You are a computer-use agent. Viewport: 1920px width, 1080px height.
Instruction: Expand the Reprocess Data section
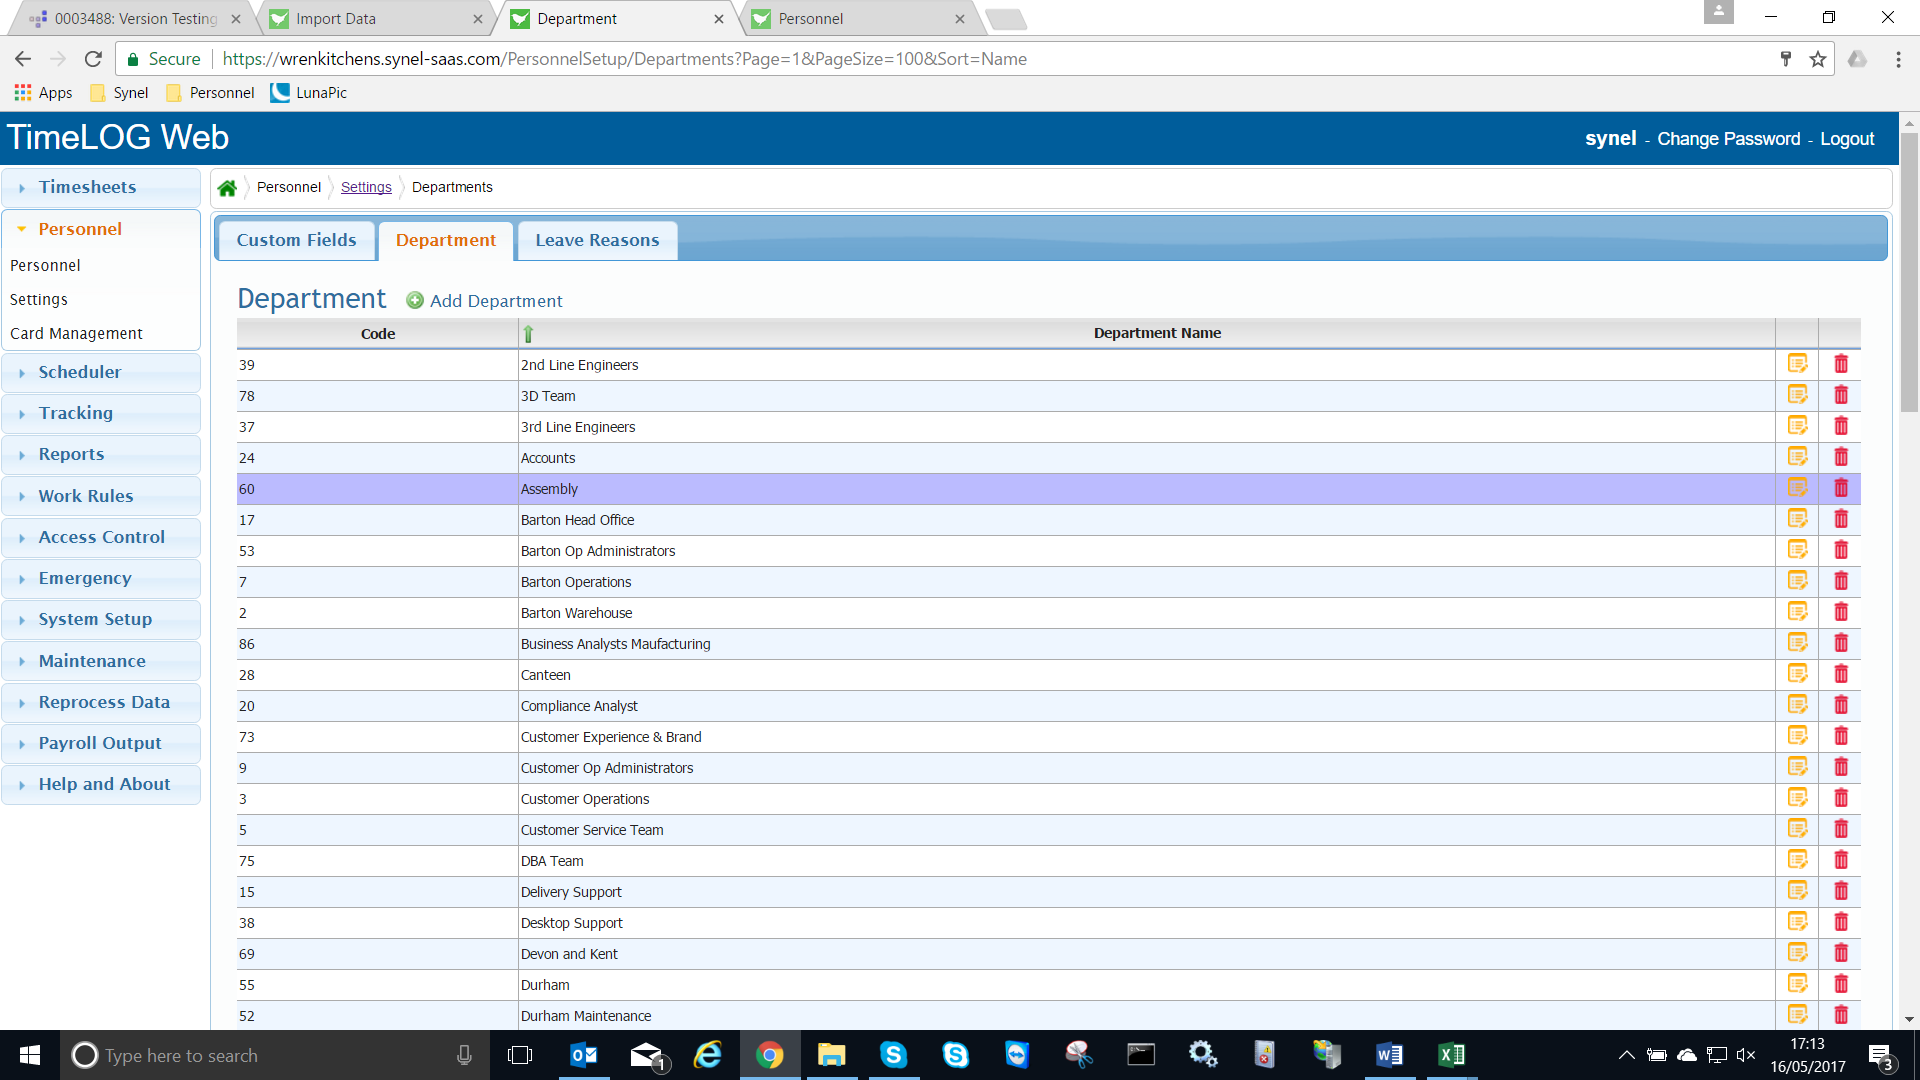(x=100, y=702)
